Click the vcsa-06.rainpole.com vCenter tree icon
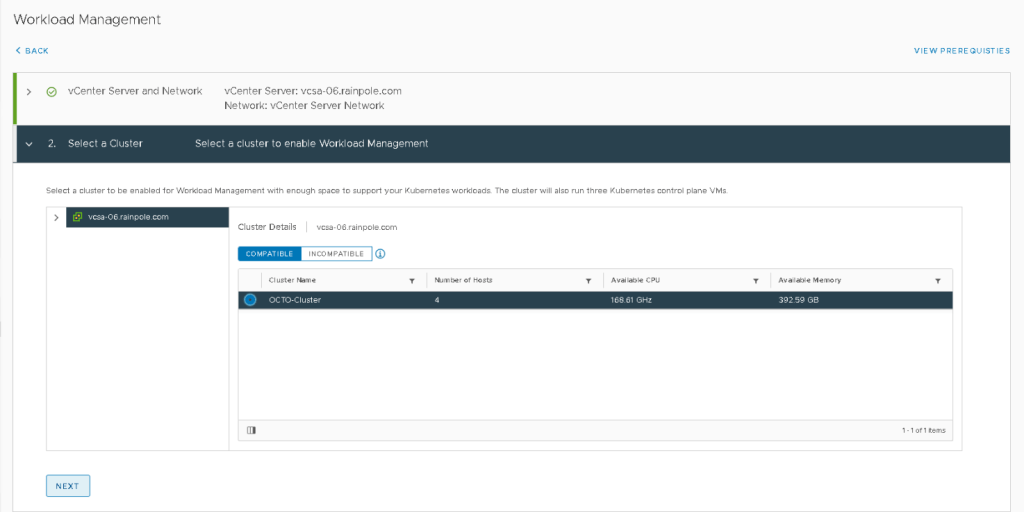 [x=77, y=217]
